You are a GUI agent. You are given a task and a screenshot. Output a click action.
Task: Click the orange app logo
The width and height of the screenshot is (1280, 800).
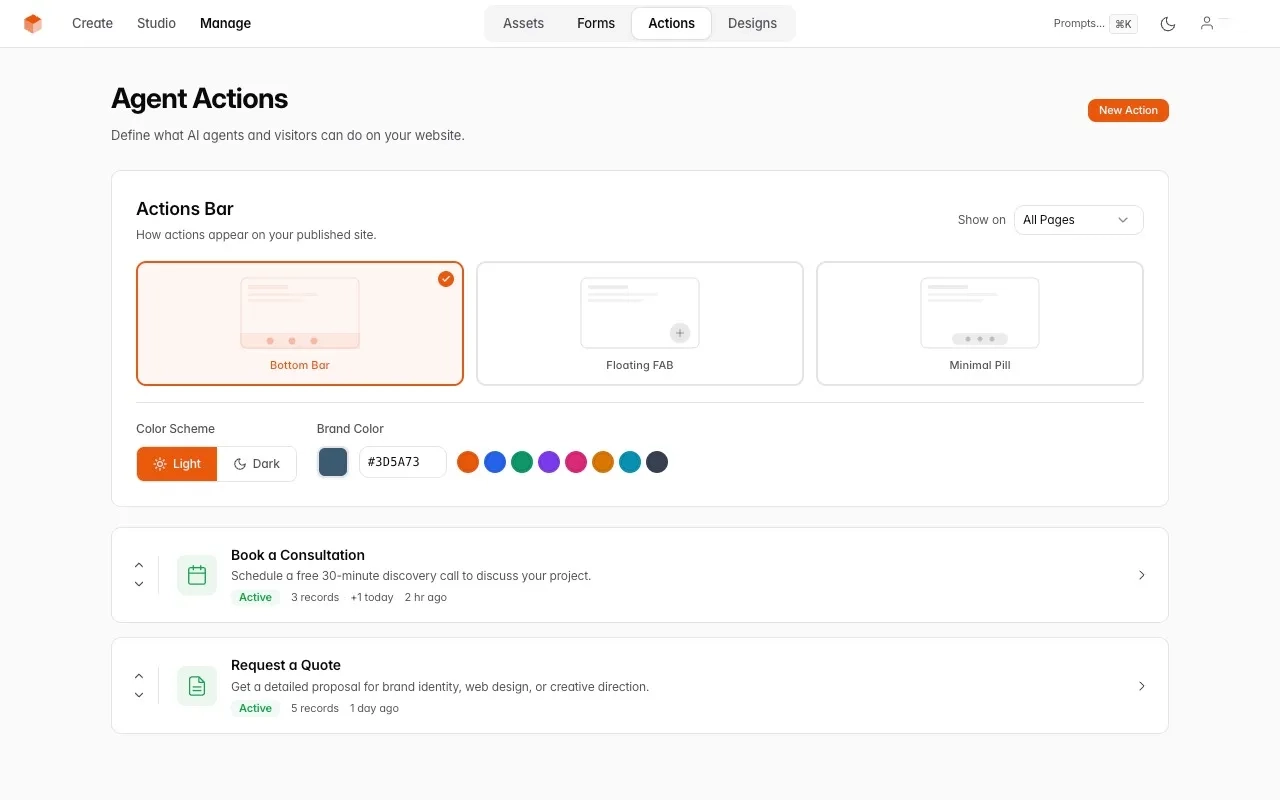click(32, 23)
